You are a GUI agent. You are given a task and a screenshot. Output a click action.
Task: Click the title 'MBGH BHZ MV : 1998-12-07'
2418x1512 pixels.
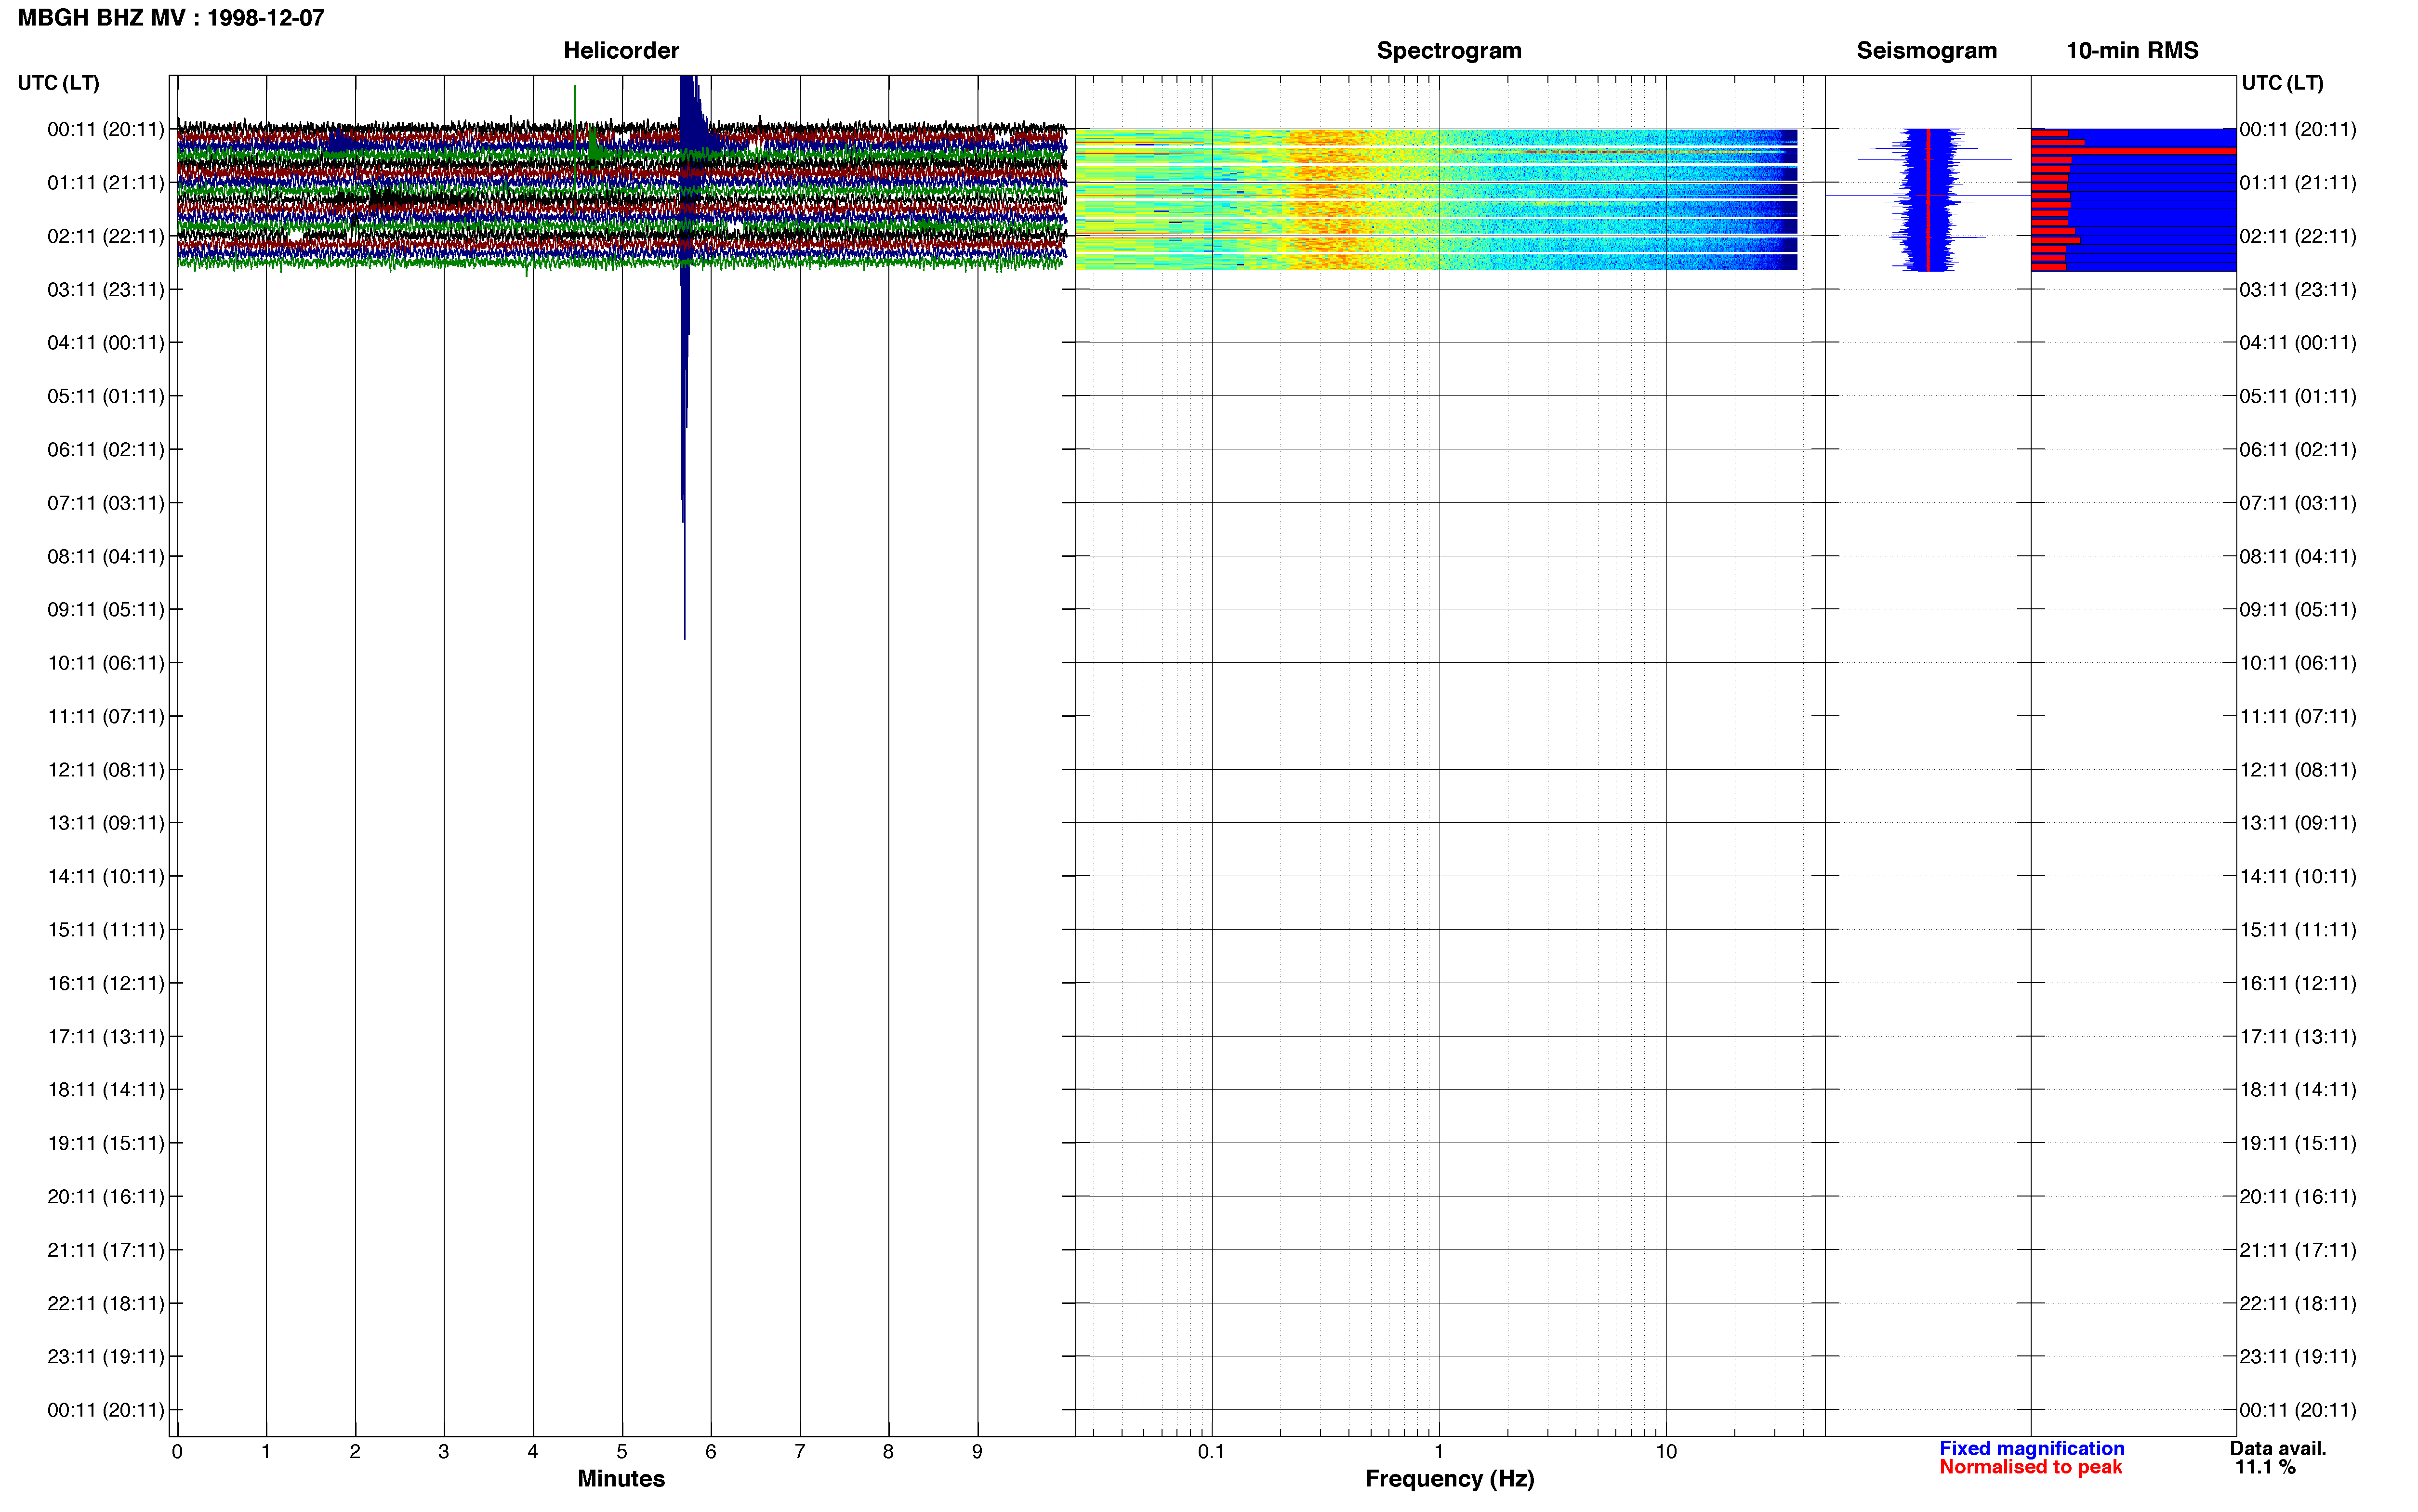click(x=171, y=18)
